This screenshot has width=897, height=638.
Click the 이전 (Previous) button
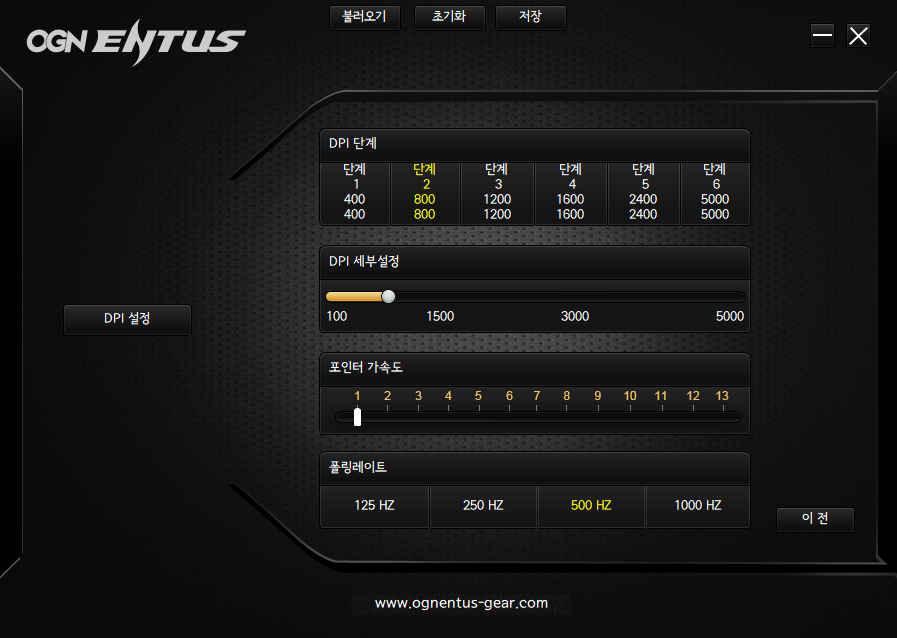[815, 519]
